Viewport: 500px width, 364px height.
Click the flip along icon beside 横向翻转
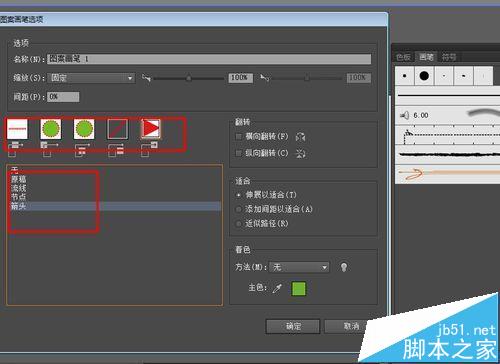tap(300, 137)
